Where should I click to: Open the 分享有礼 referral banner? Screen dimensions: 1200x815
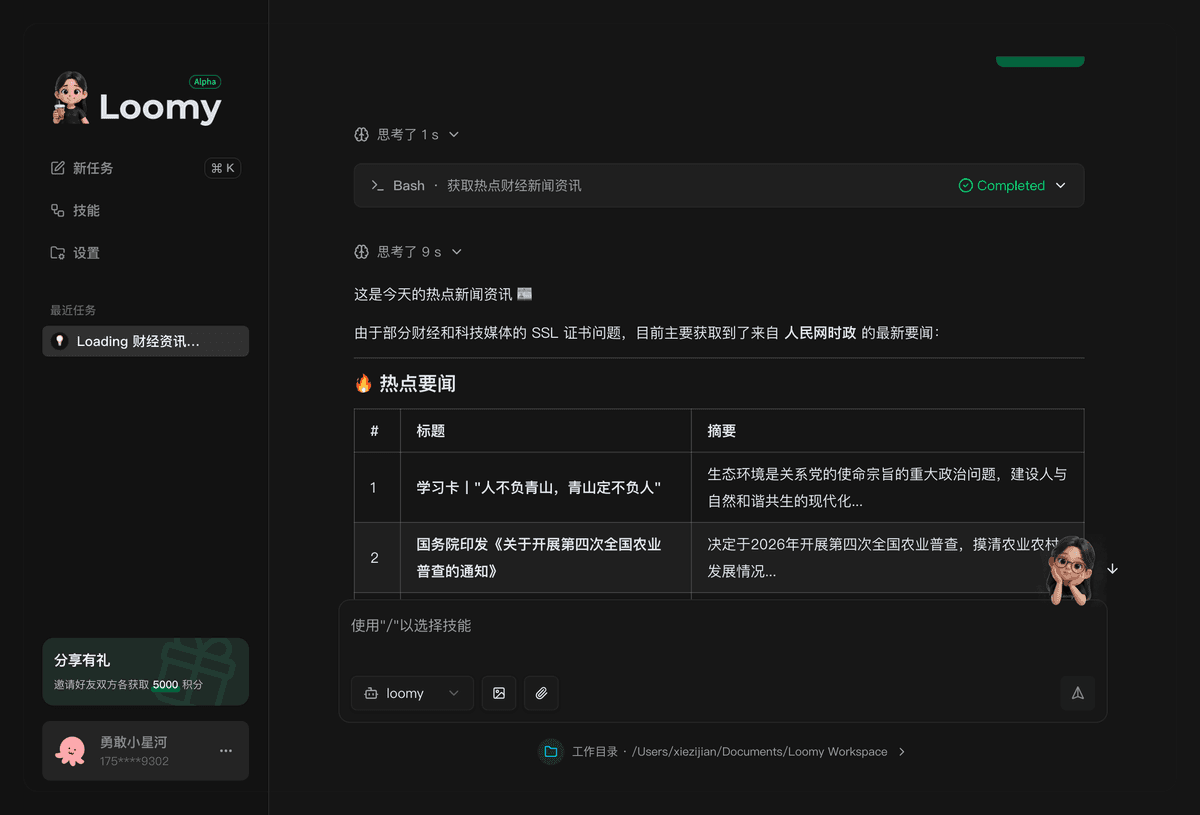(145, 671)
